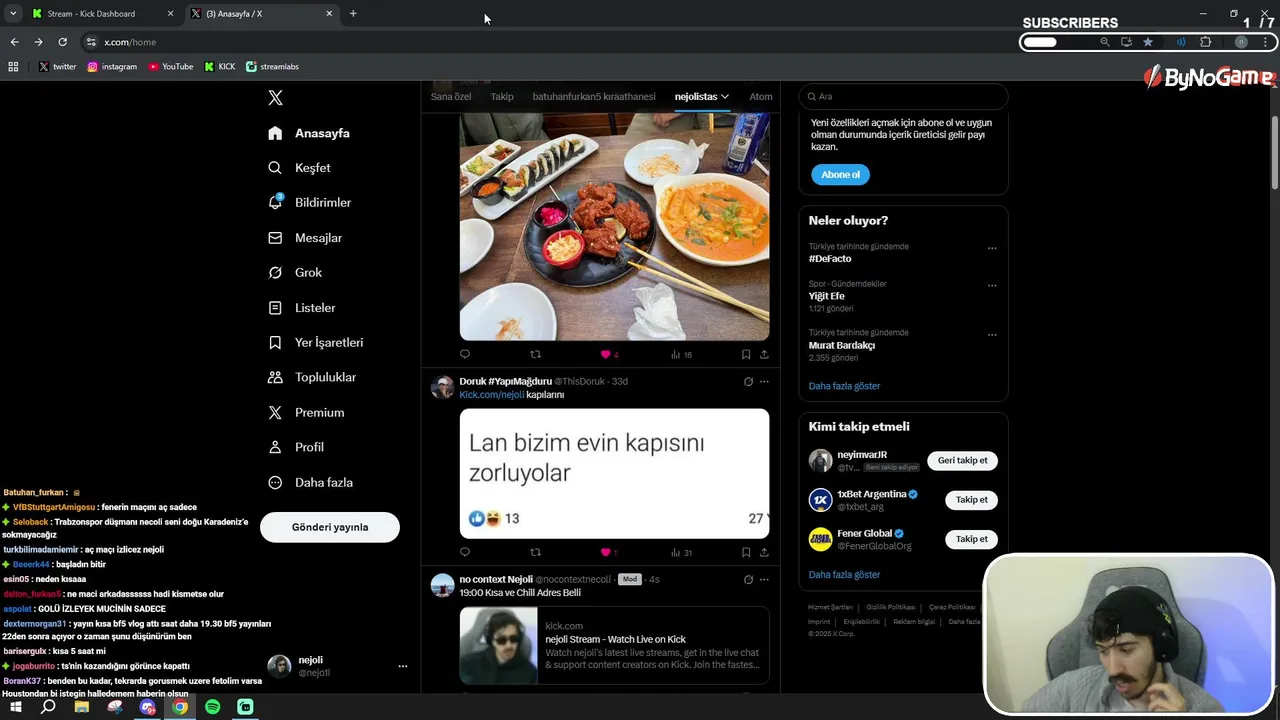
Task: Open Listeler in the sidebar
Action: [x=302, y=308]
